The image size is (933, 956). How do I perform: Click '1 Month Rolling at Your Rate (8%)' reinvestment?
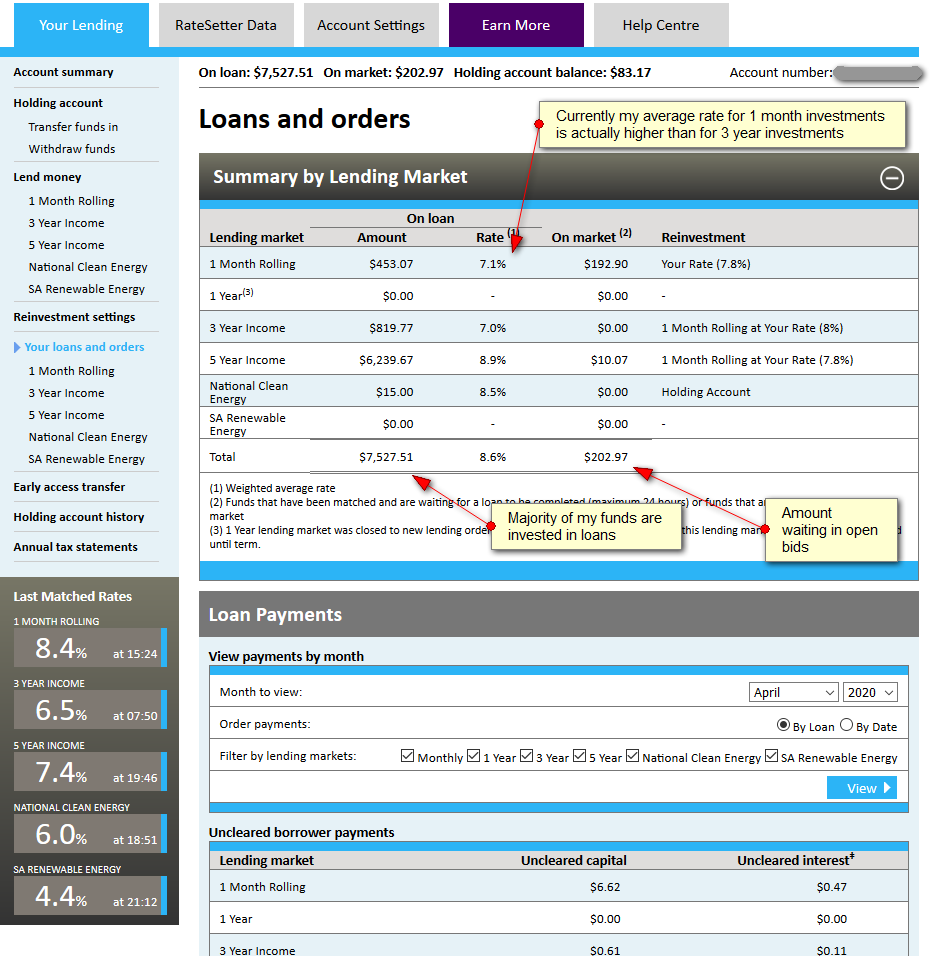[x=752, y=328]
